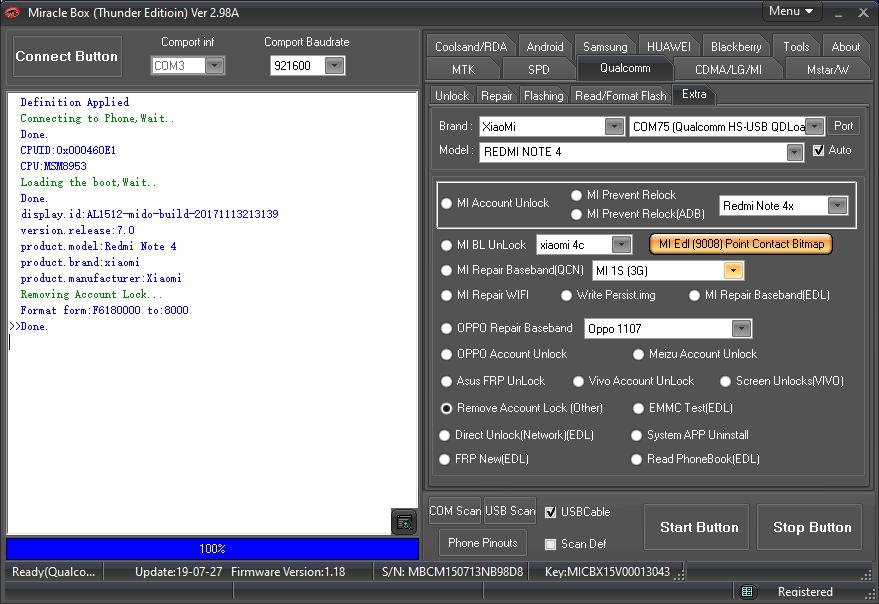Viewport: 879px width, 604px height.
Task: Click the Port button
Action: pyautogui.click(x=843, y=126)
